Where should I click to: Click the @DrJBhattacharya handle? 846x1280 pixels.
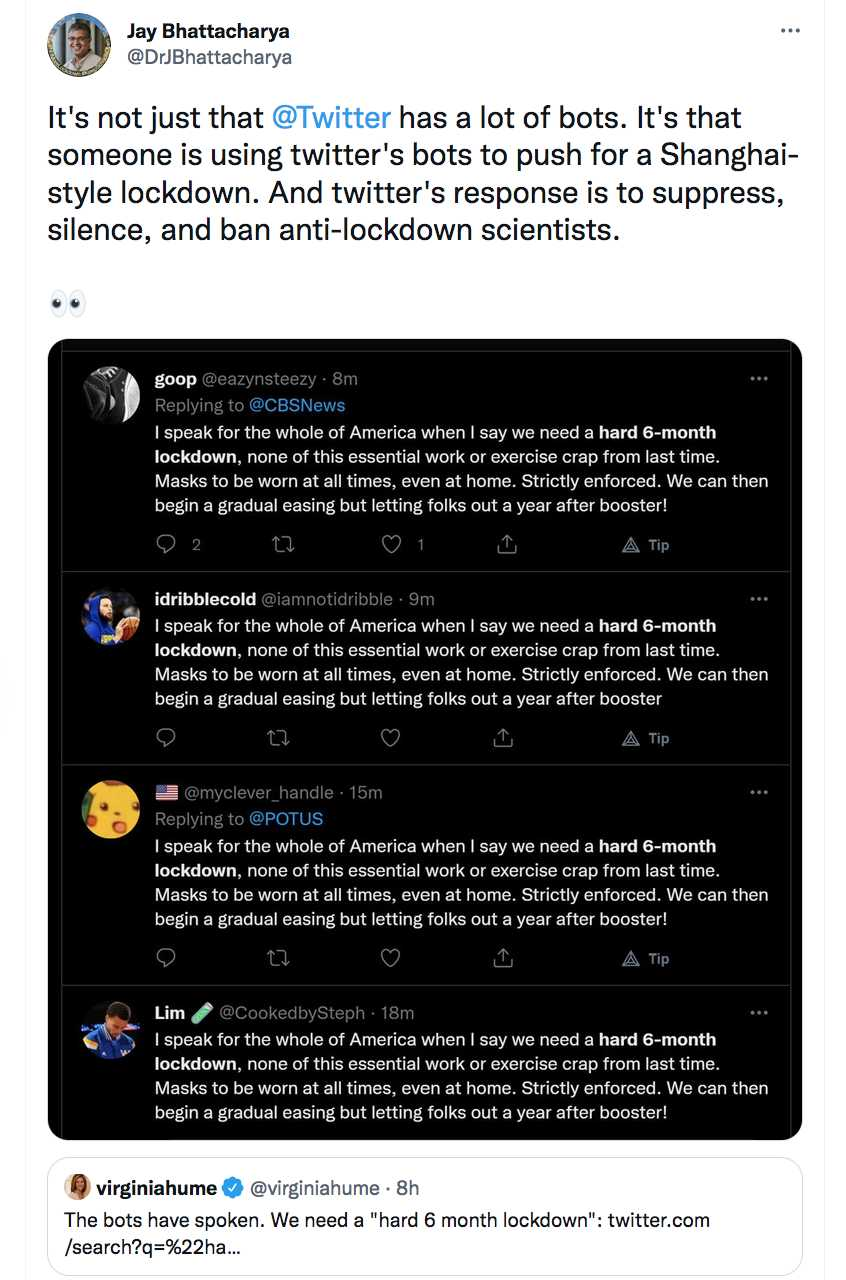tap(210, 57)
